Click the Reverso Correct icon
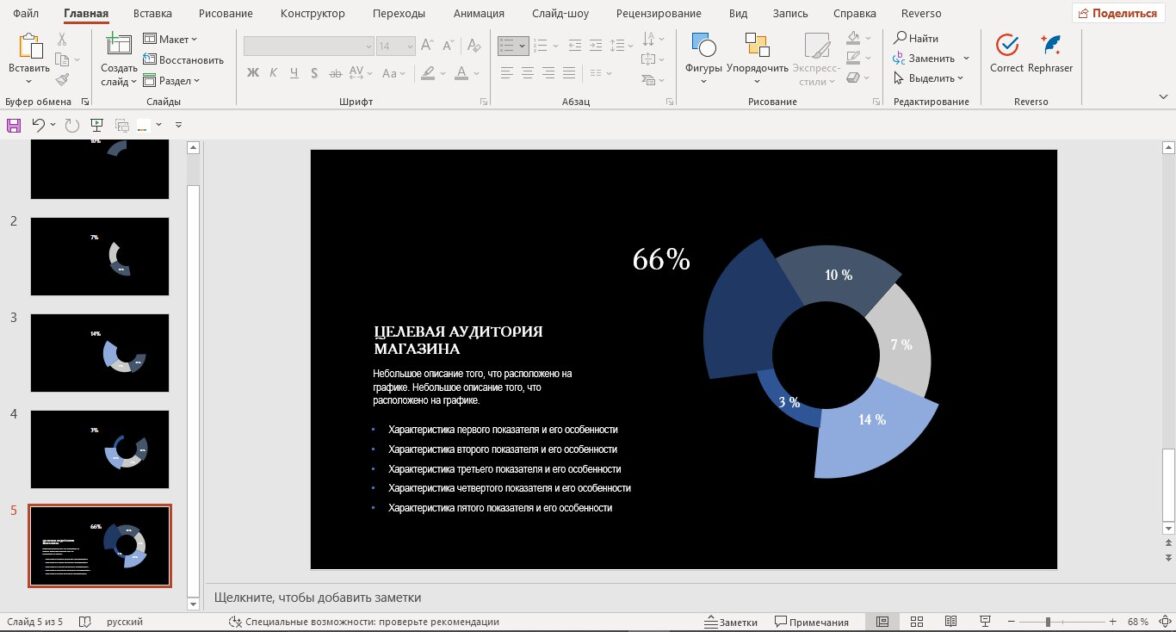This screenshot has width=1176, height=632. click(x=1006, y=56)
